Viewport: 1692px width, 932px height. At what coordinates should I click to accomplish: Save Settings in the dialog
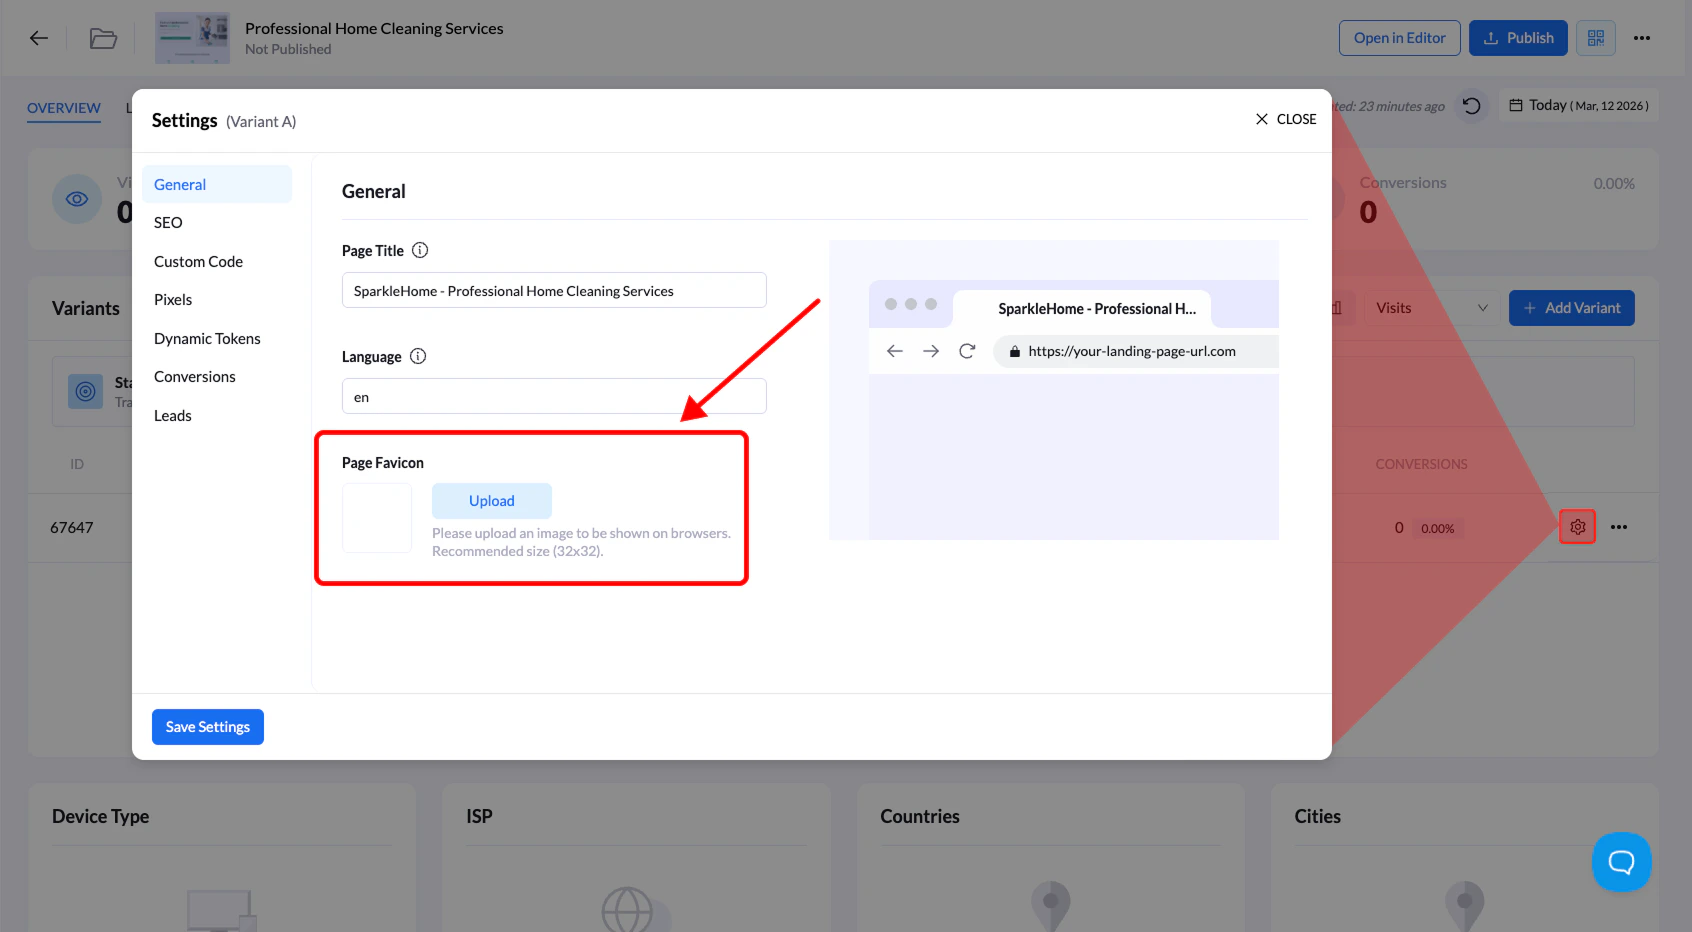coord(208,727)
